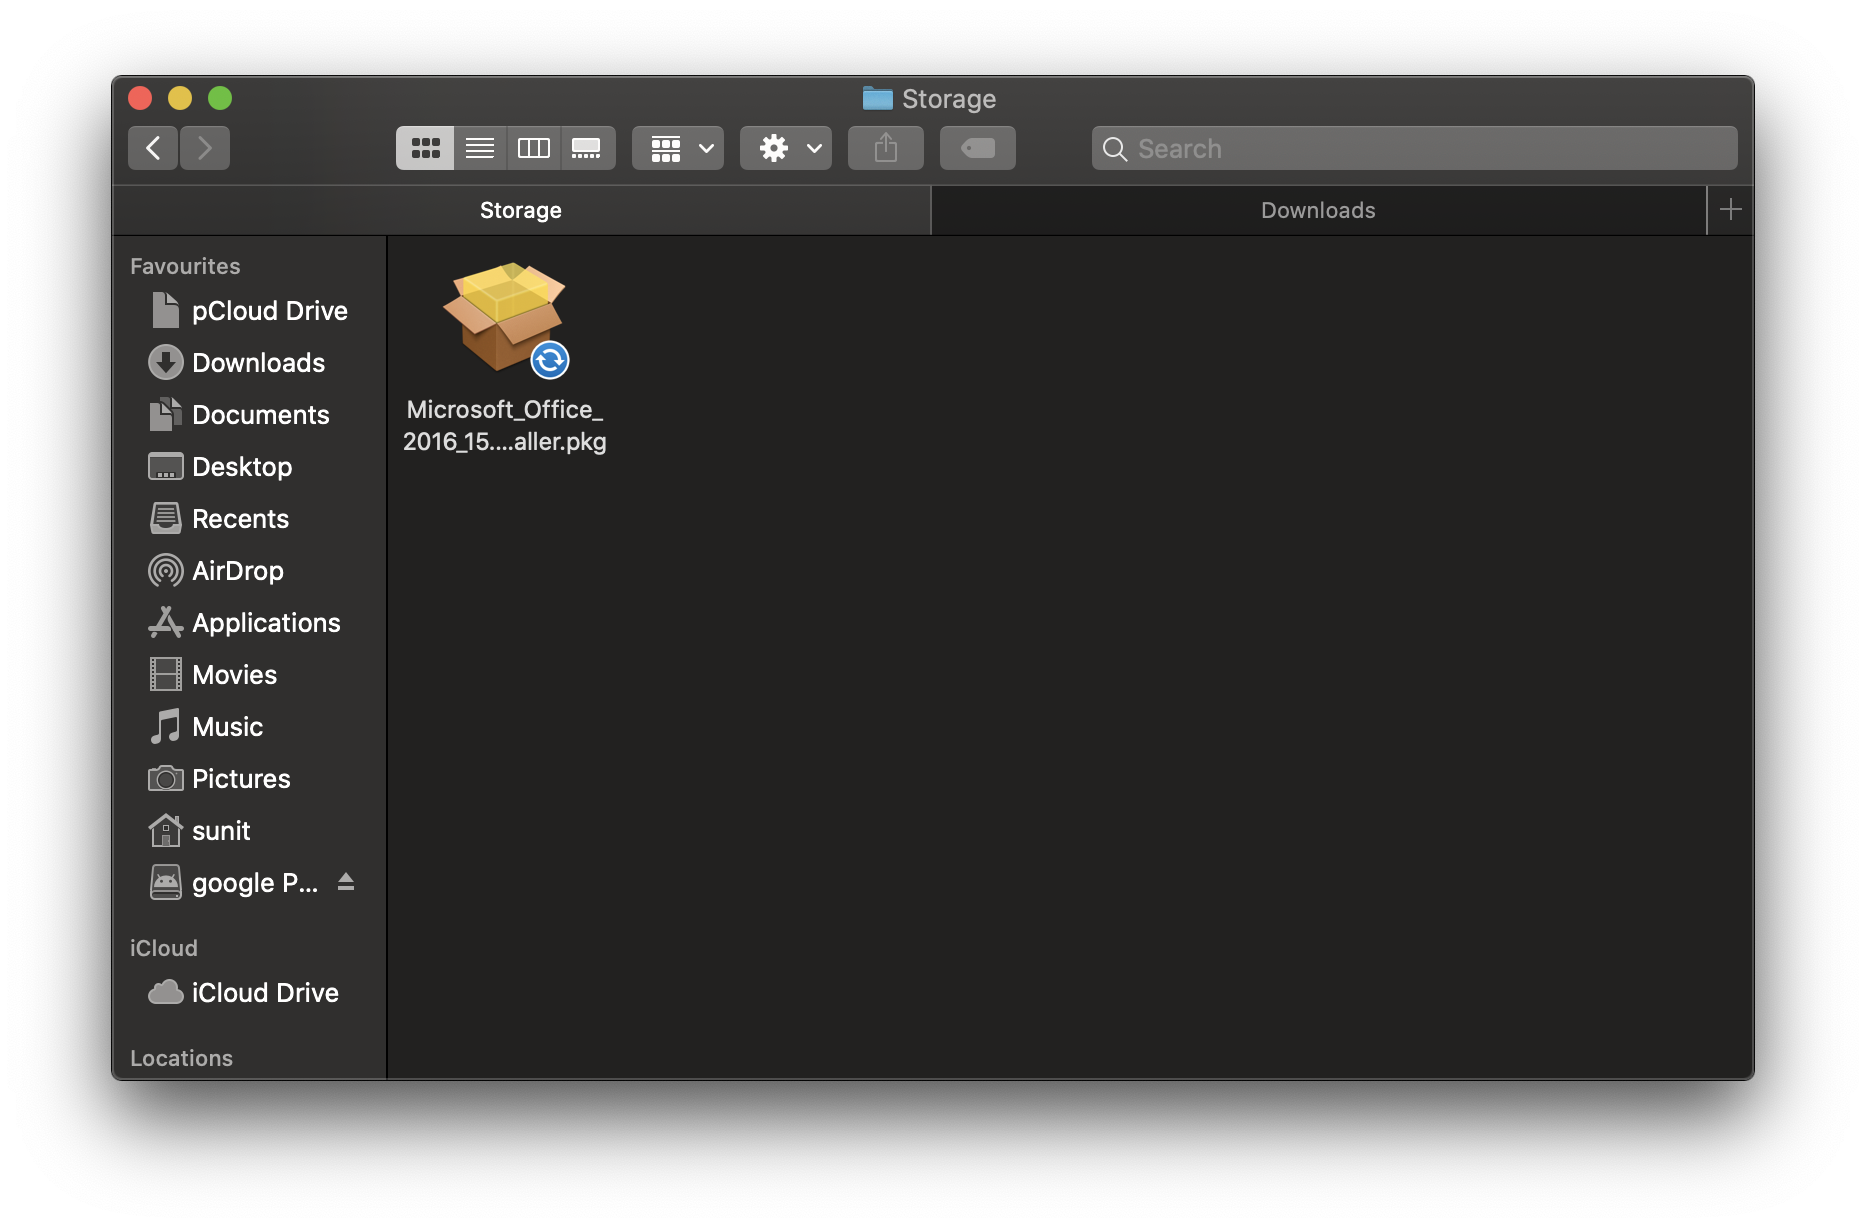
Task: Open a new tab with the plus button
Action: (1729, 210)
